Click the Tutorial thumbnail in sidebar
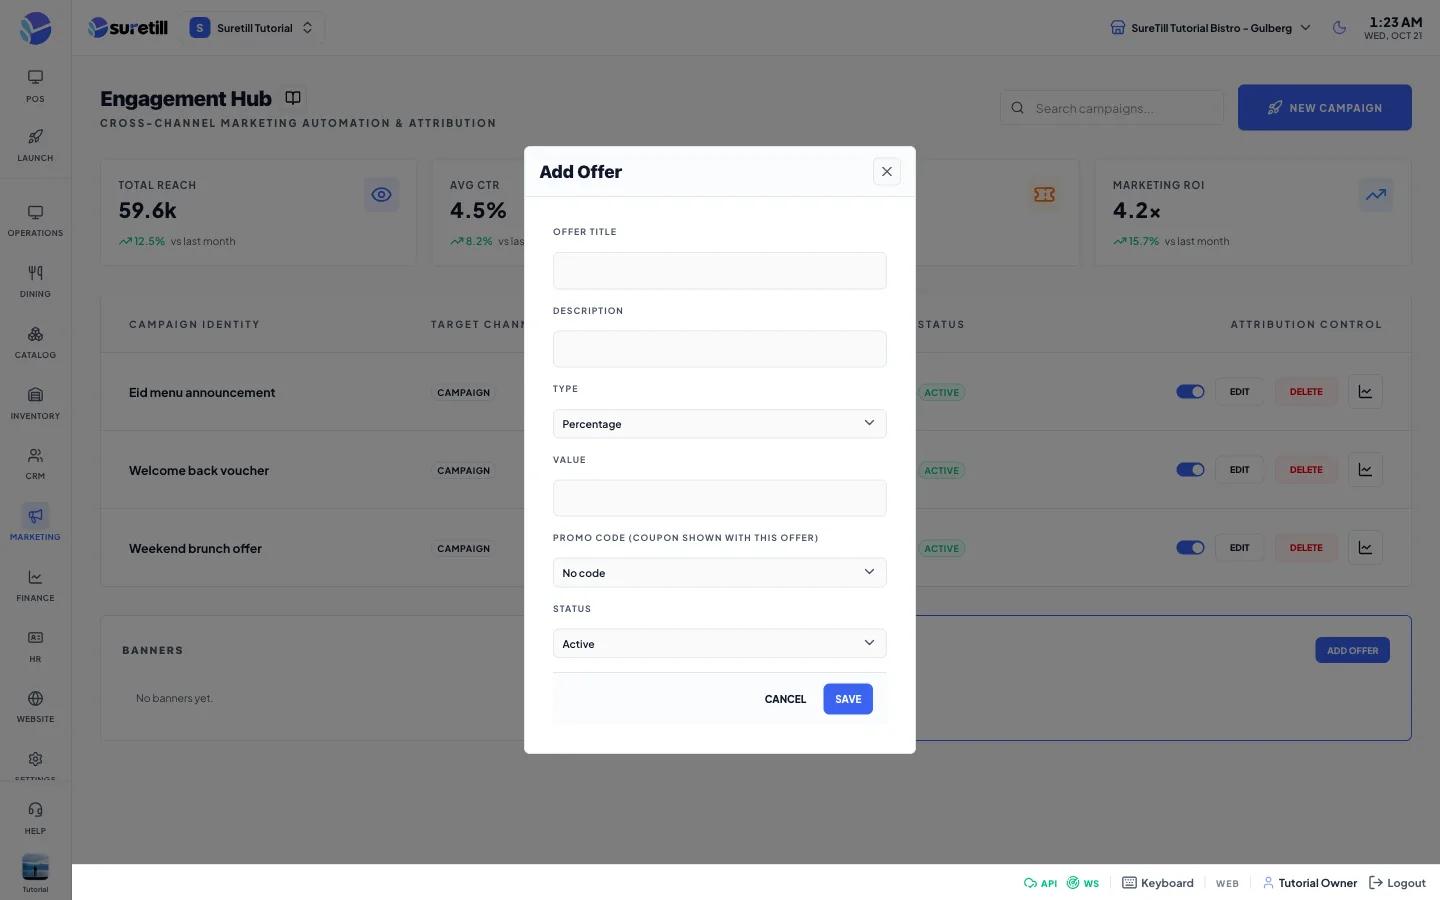Screen dimensions: 1440x900 pos(35,868)
